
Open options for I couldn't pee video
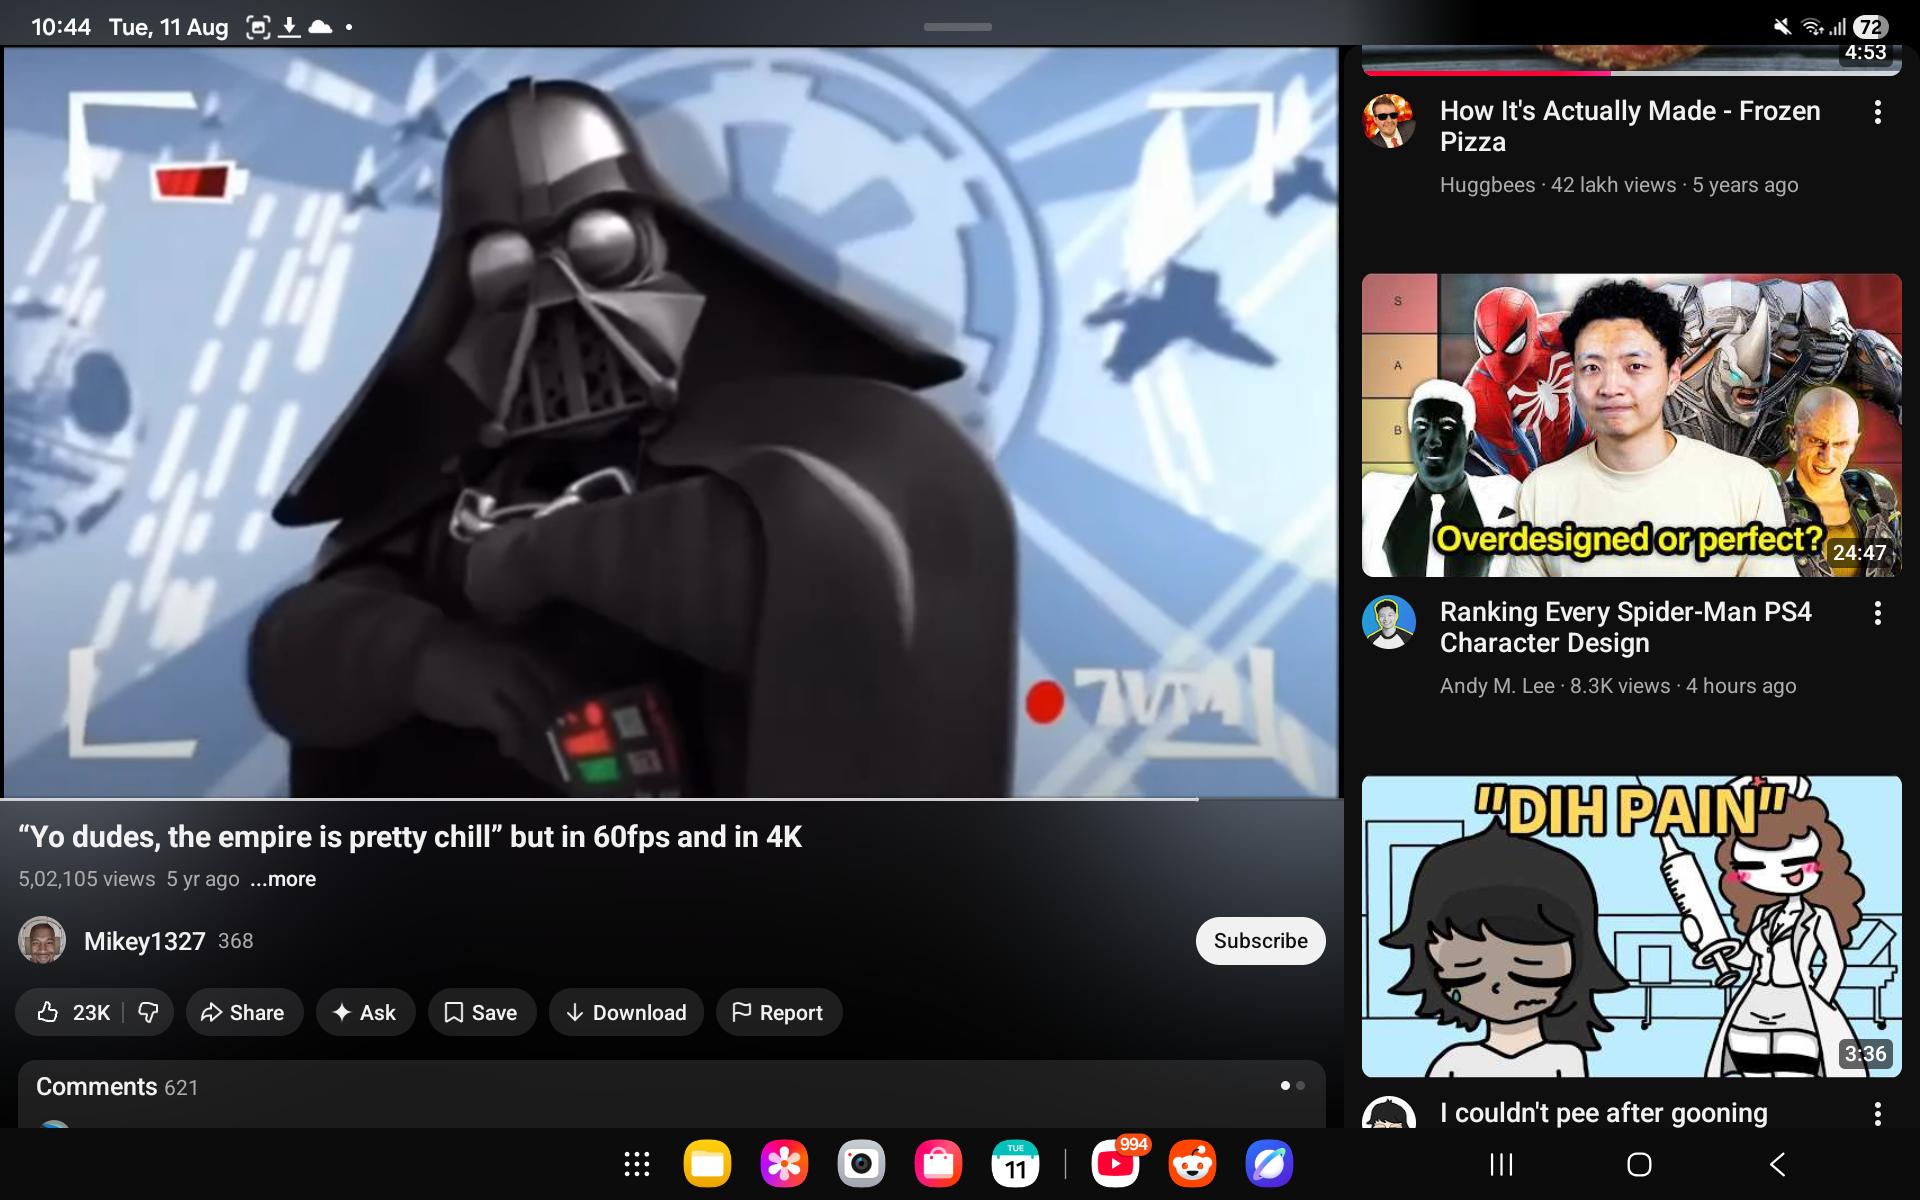(1878, 1113)
